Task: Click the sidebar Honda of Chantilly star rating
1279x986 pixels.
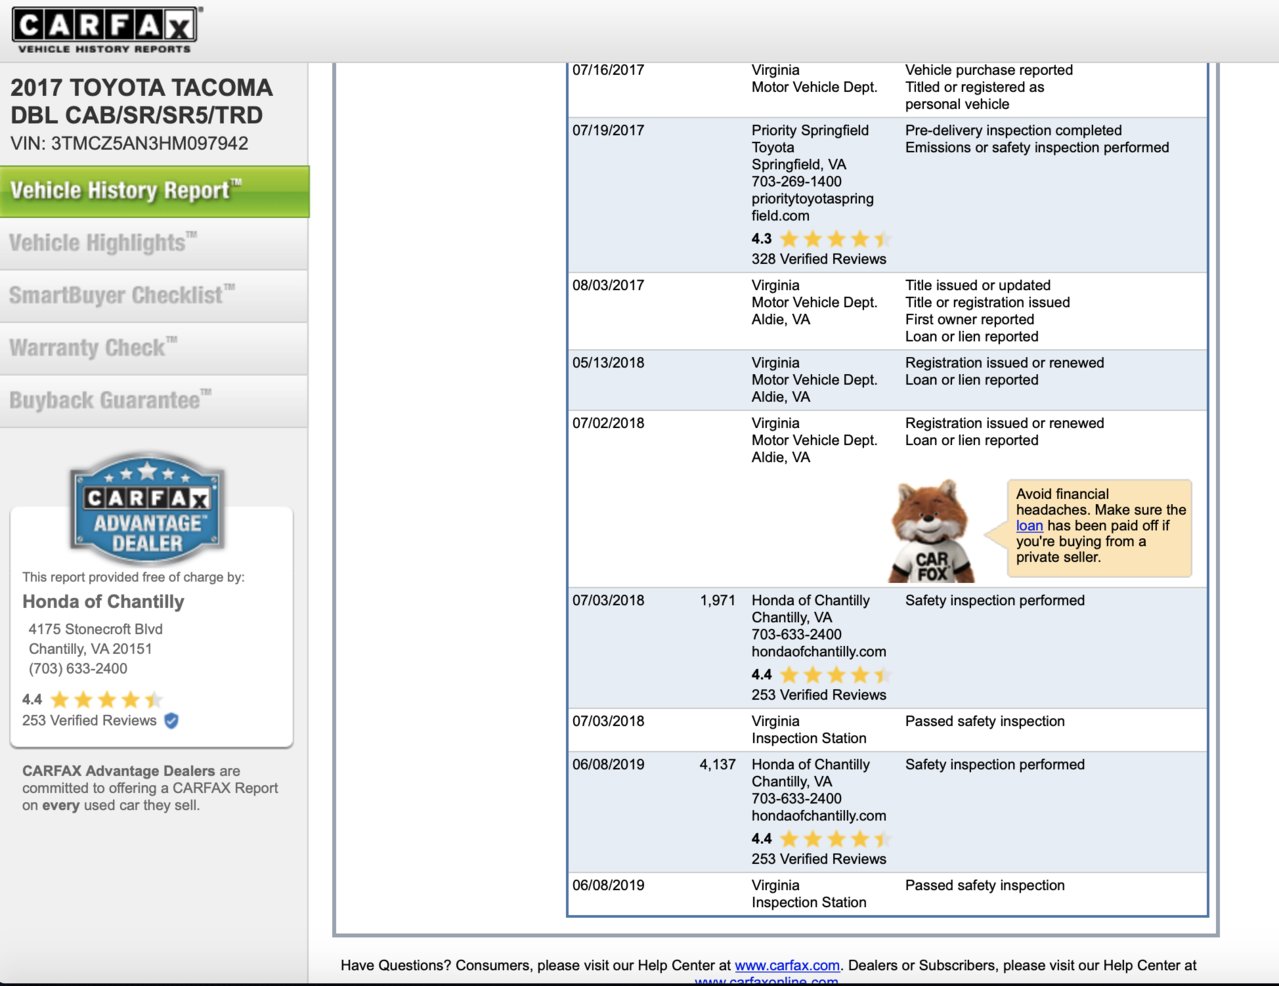Action: [x=106, y=699]
